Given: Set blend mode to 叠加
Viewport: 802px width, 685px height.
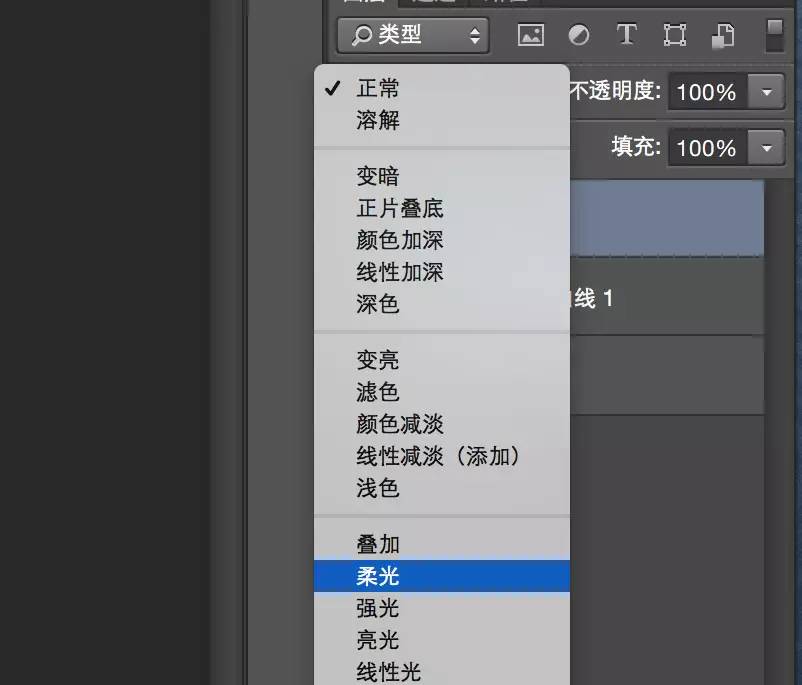Looking at the screenshot, I should pyautogui.click(x=378, y=544).
